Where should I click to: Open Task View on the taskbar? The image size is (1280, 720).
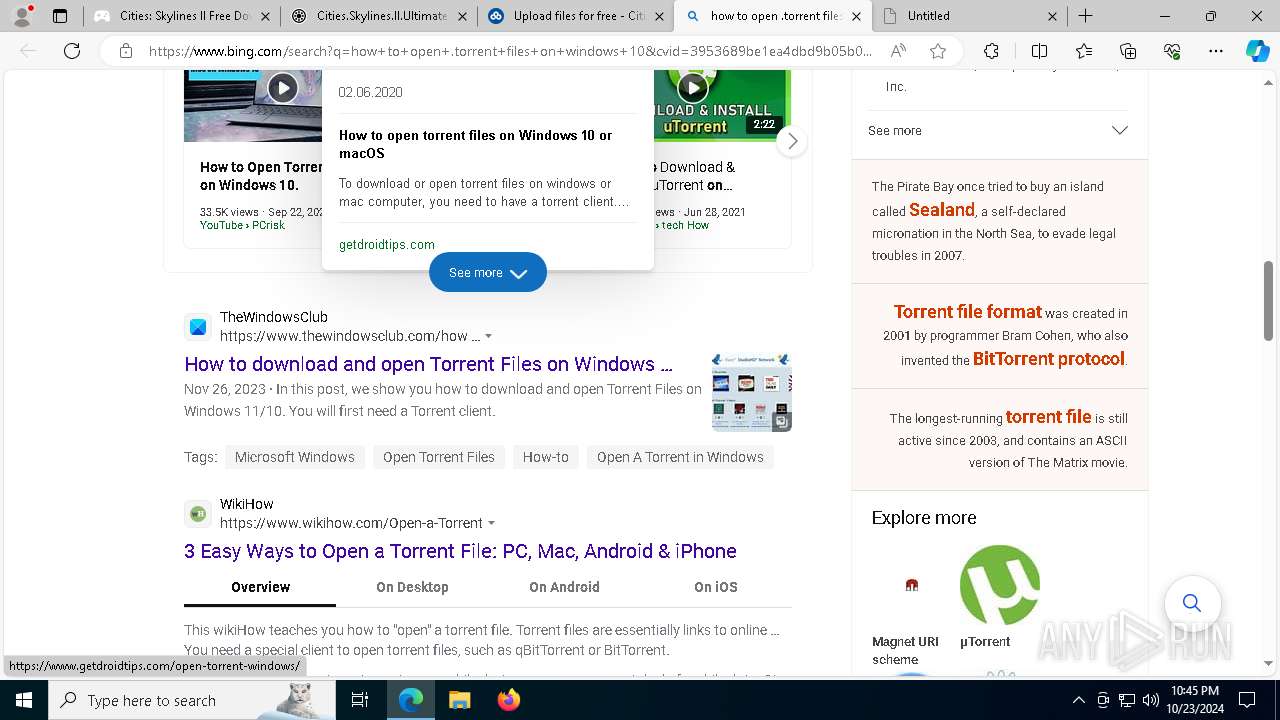pos(360,700)
